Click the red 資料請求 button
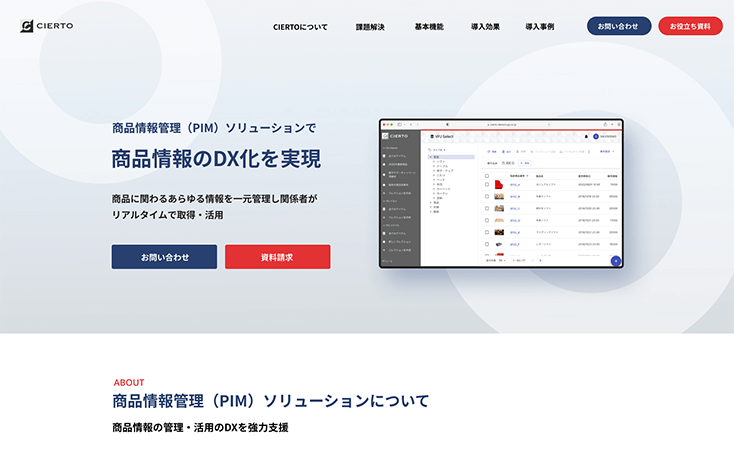This screenshot has width=734, height=454. (277, 257)
